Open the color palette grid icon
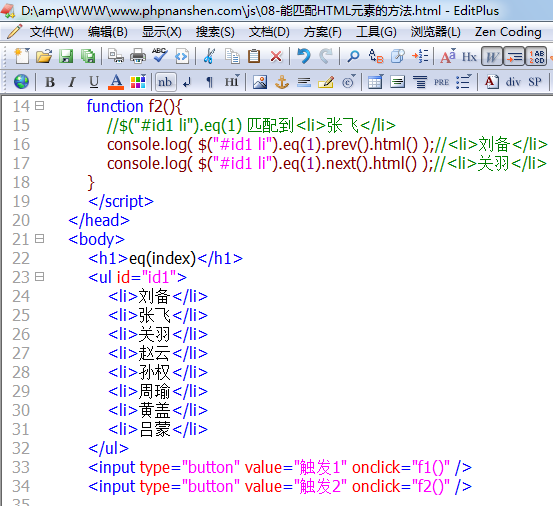553x506 pixels. pyautogui.click(x=138, y=82)
